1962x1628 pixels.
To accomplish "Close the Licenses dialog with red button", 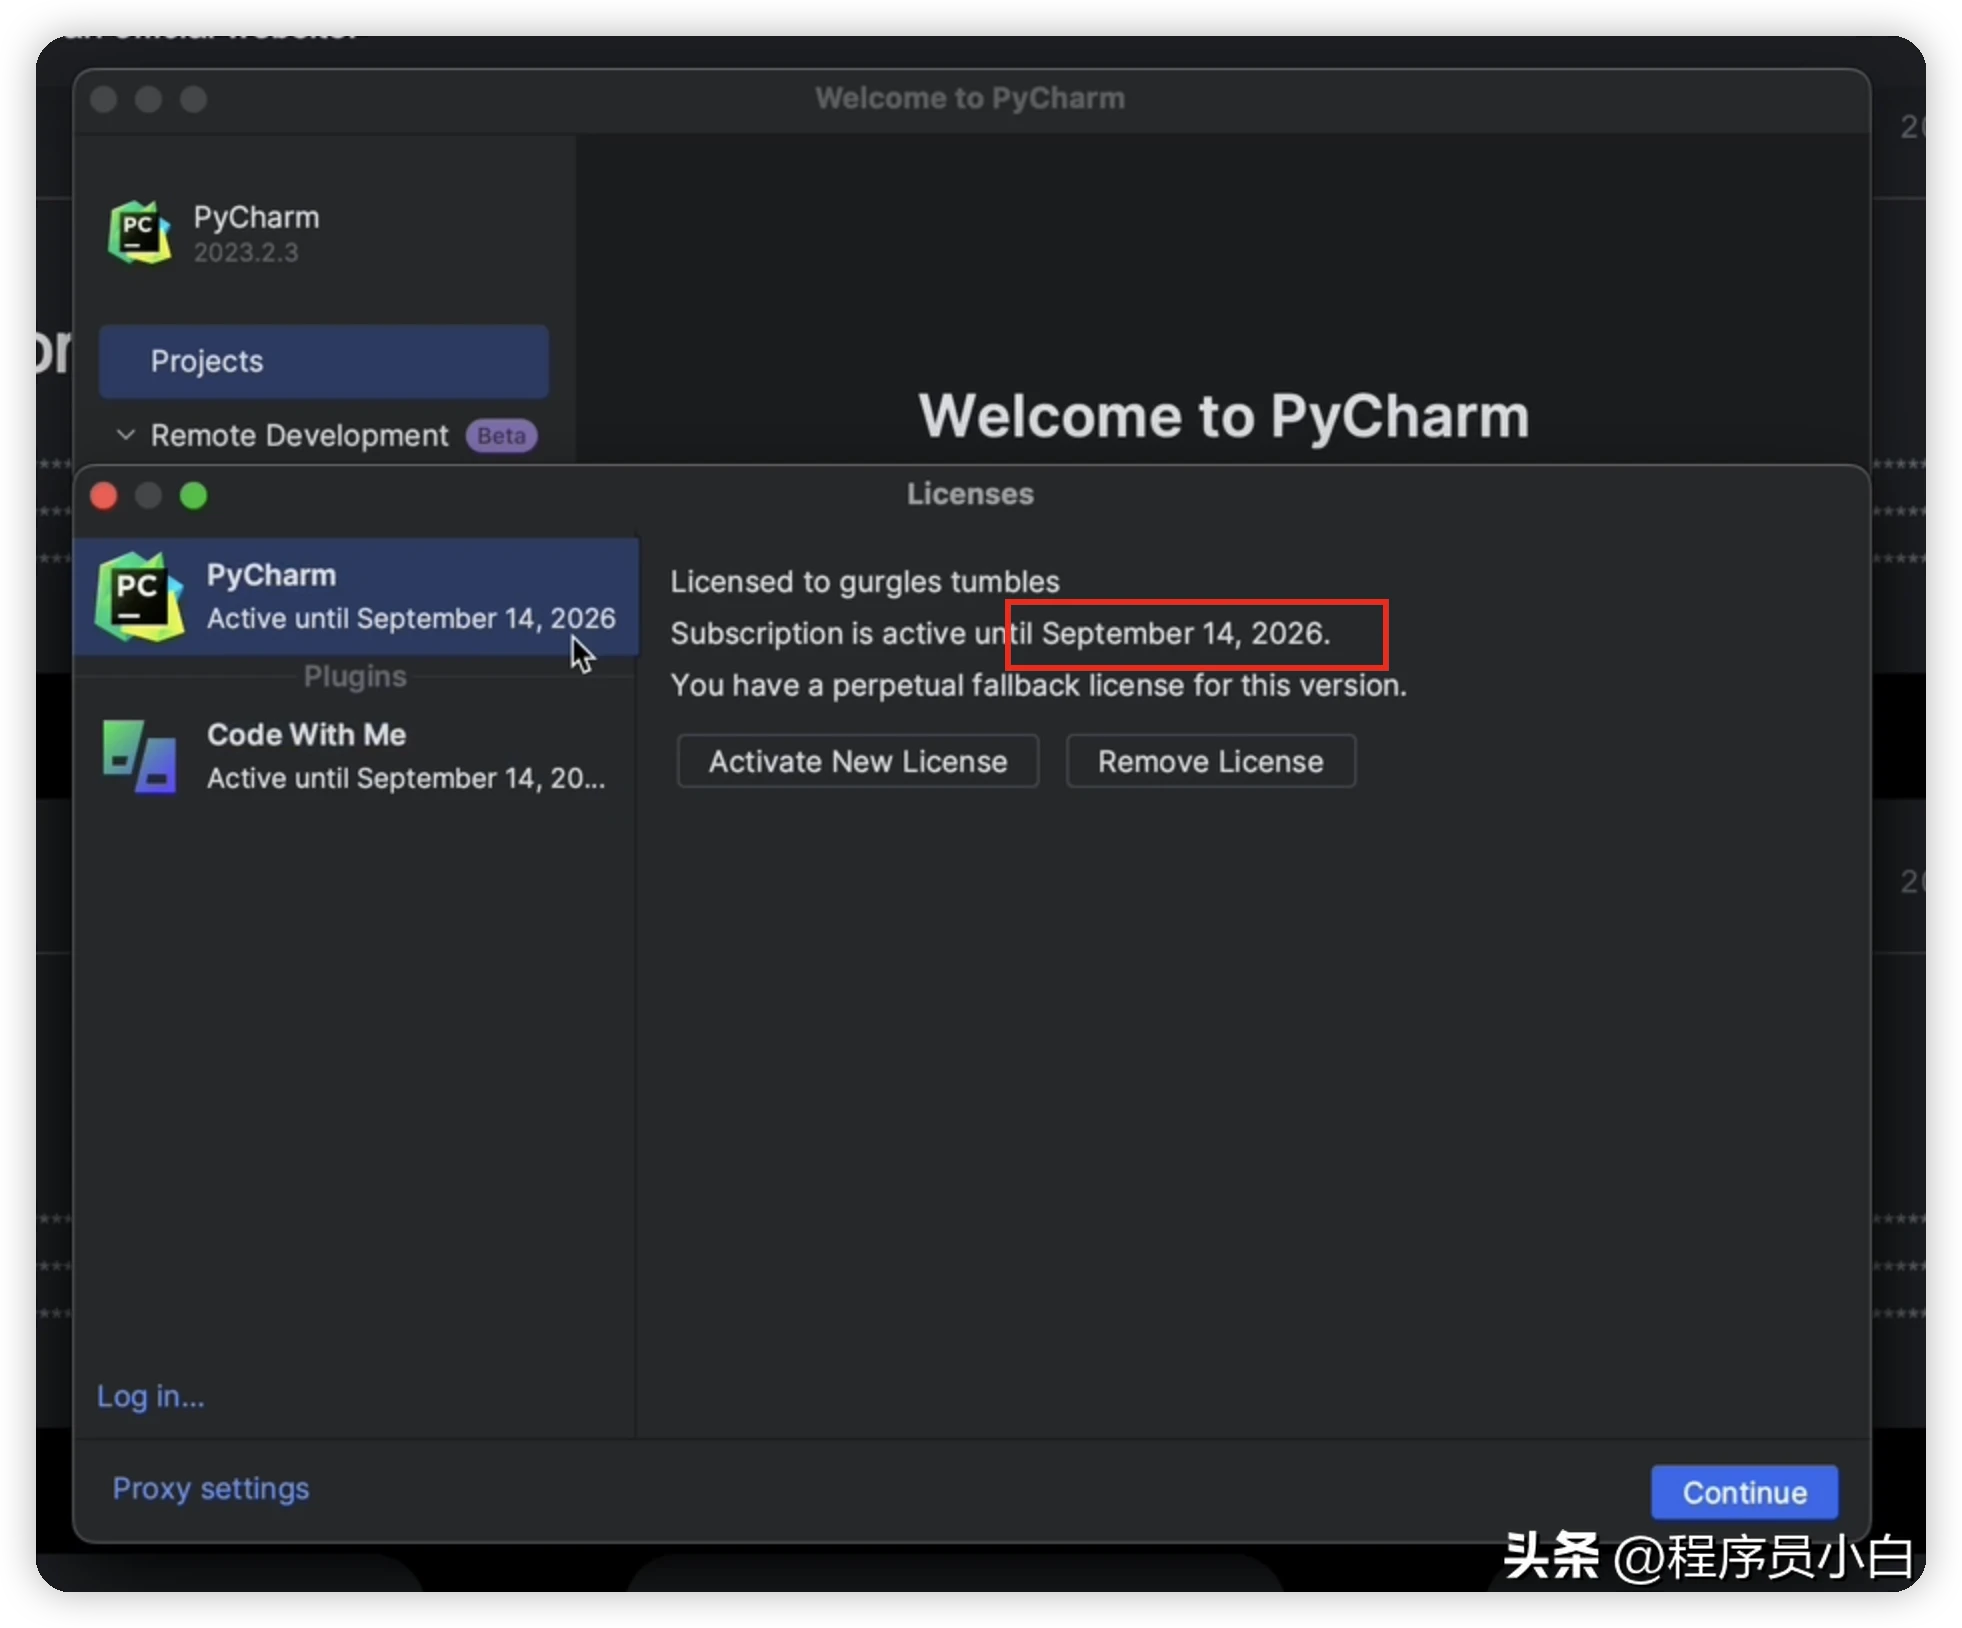I will click(104, 496).
